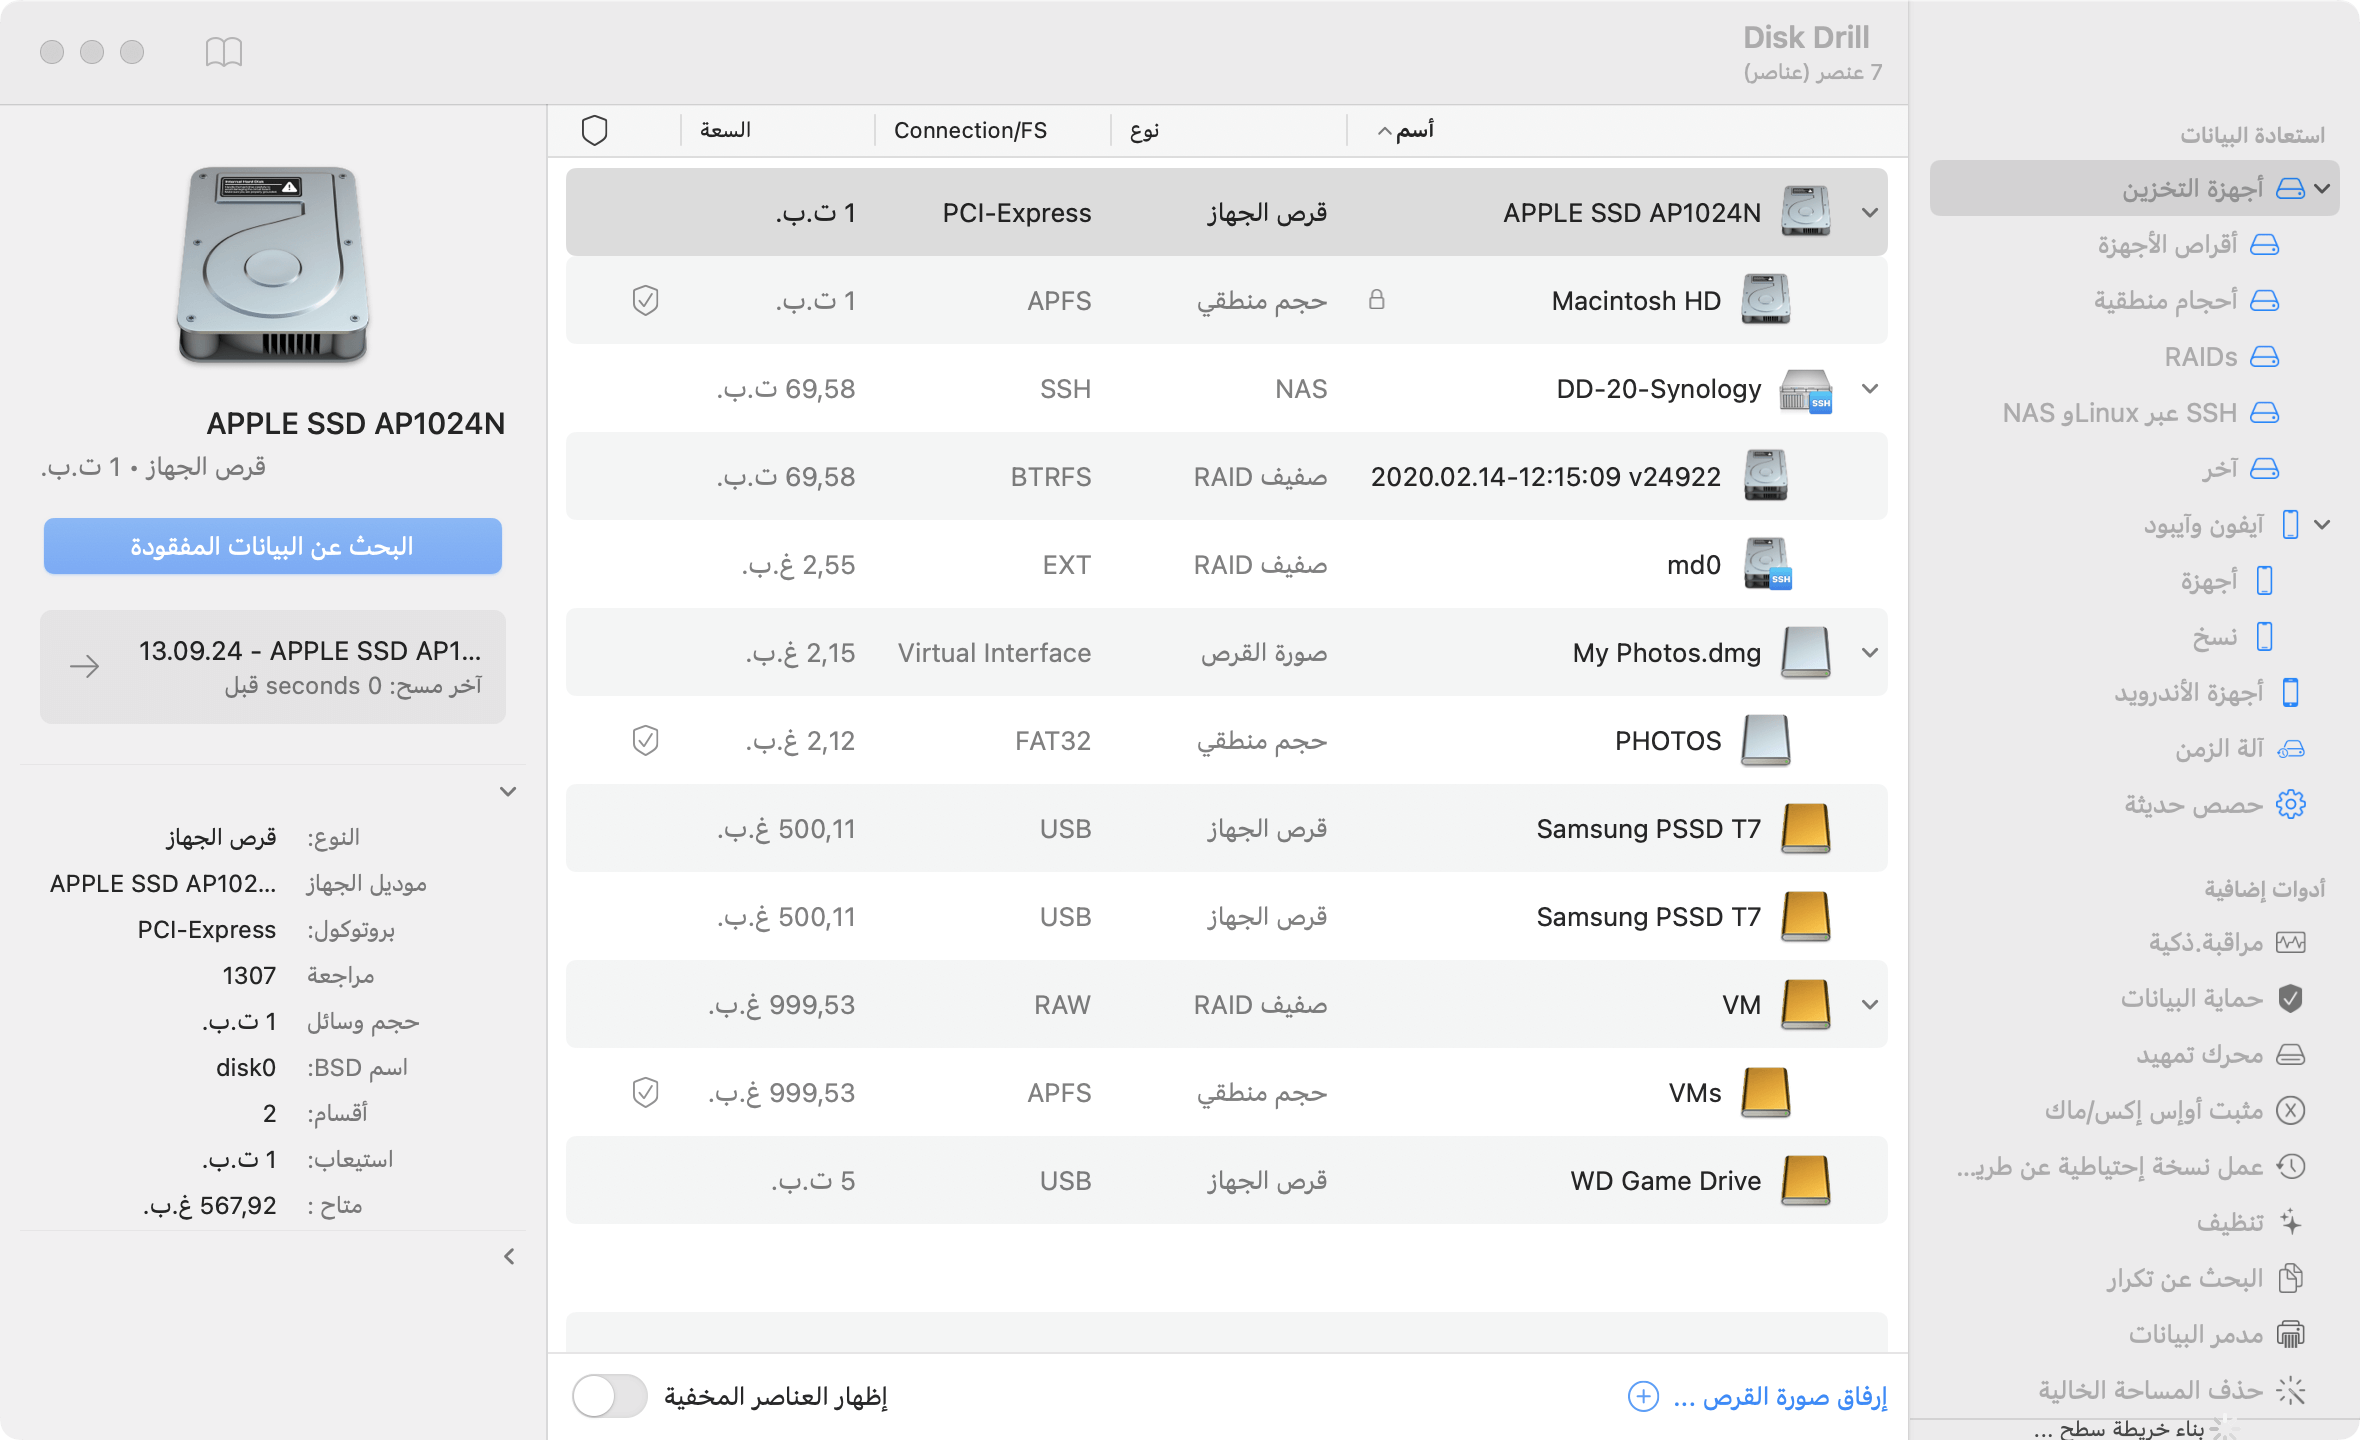The width and height of the screenshot is (2360, 1440).
Task: Toggle إظهار العناصر المخفية switch
Action: pos(609,1396)
